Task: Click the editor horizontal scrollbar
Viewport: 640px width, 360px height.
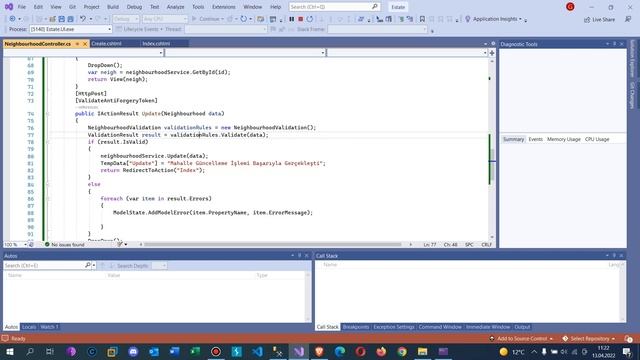Action: (273, 244)
